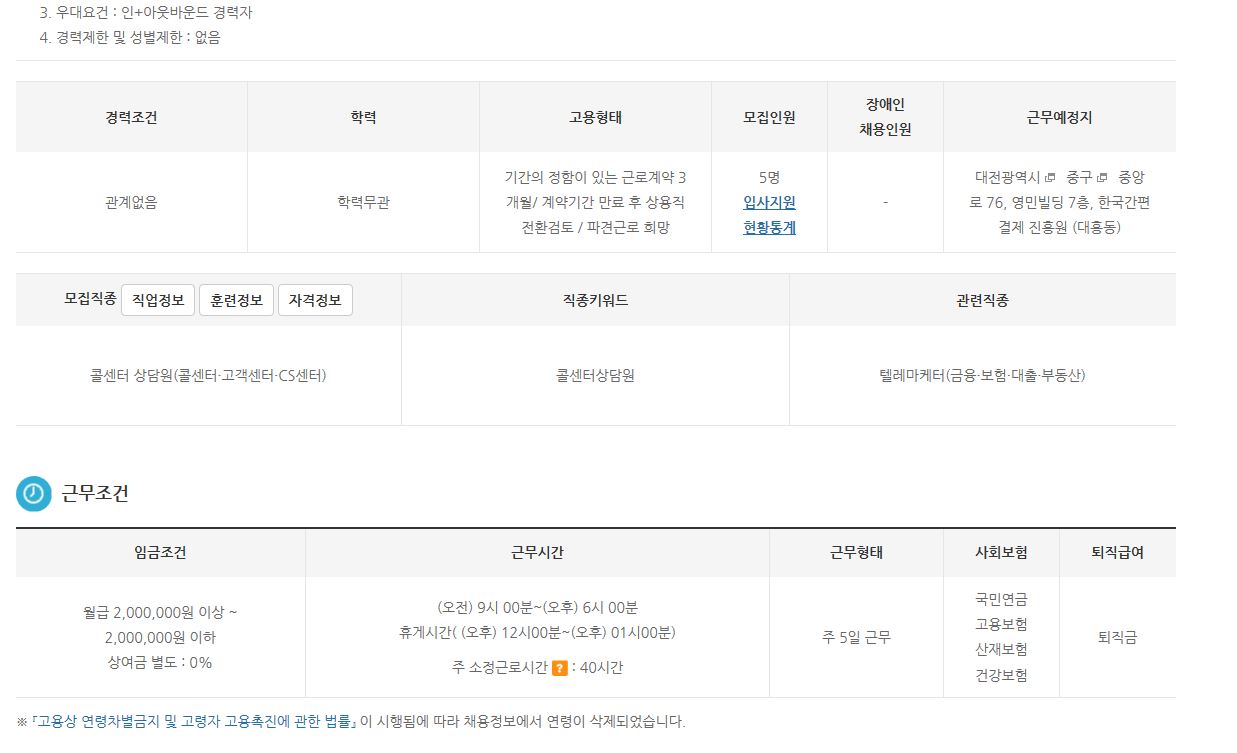Screen dimensions: 1237x753
Task: Click the 콜센터상담원 keyword cell
Action: [x=595, y=376]
